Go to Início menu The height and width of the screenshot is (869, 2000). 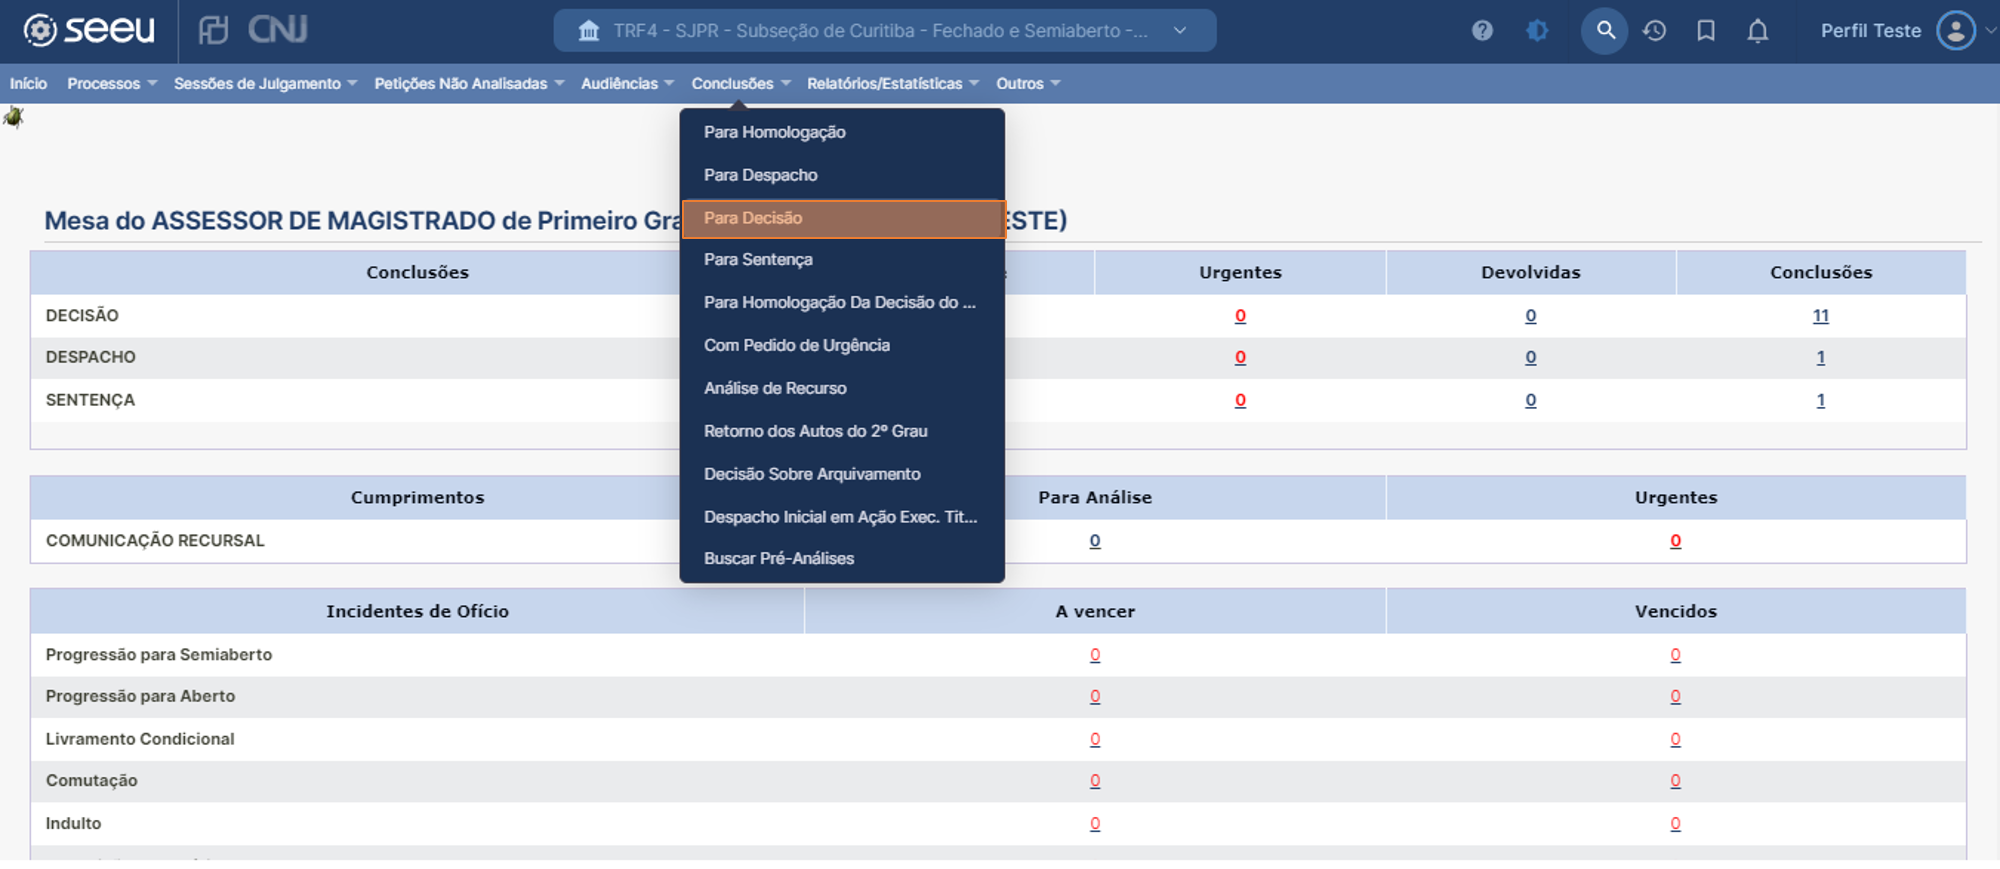coord(28,84)
